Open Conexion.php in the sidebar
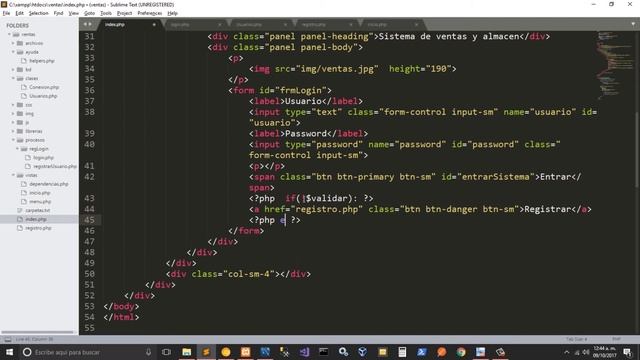The width and height of the screenshot is (640, 360). click(44, 87)
